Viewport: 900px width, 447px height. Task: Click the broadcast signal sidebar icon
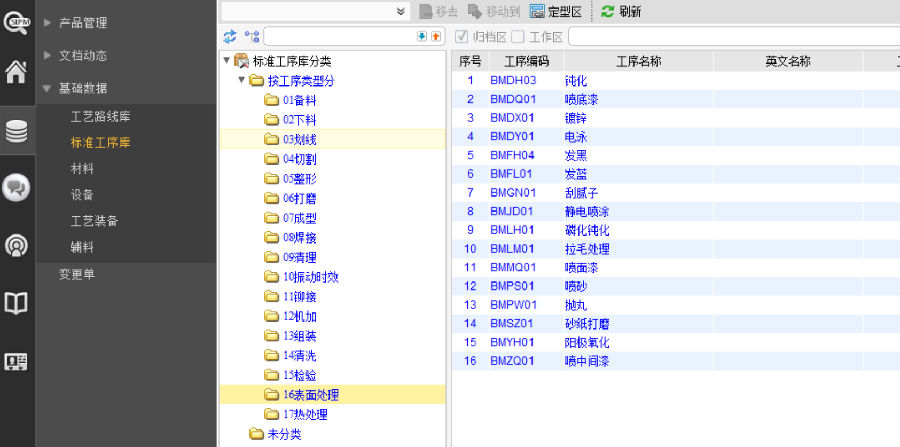point(16,245)
